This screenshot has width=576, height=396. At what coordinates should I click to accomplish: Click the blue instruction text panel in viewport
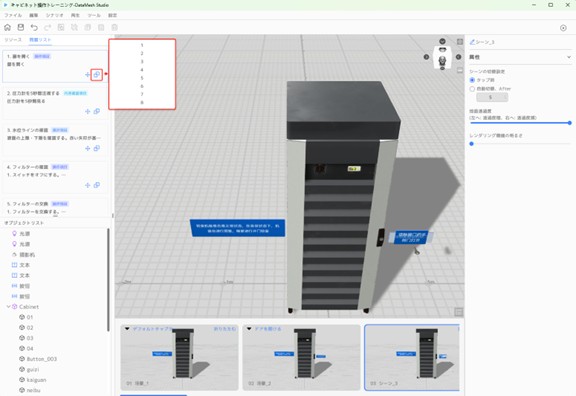click(237, 228)
